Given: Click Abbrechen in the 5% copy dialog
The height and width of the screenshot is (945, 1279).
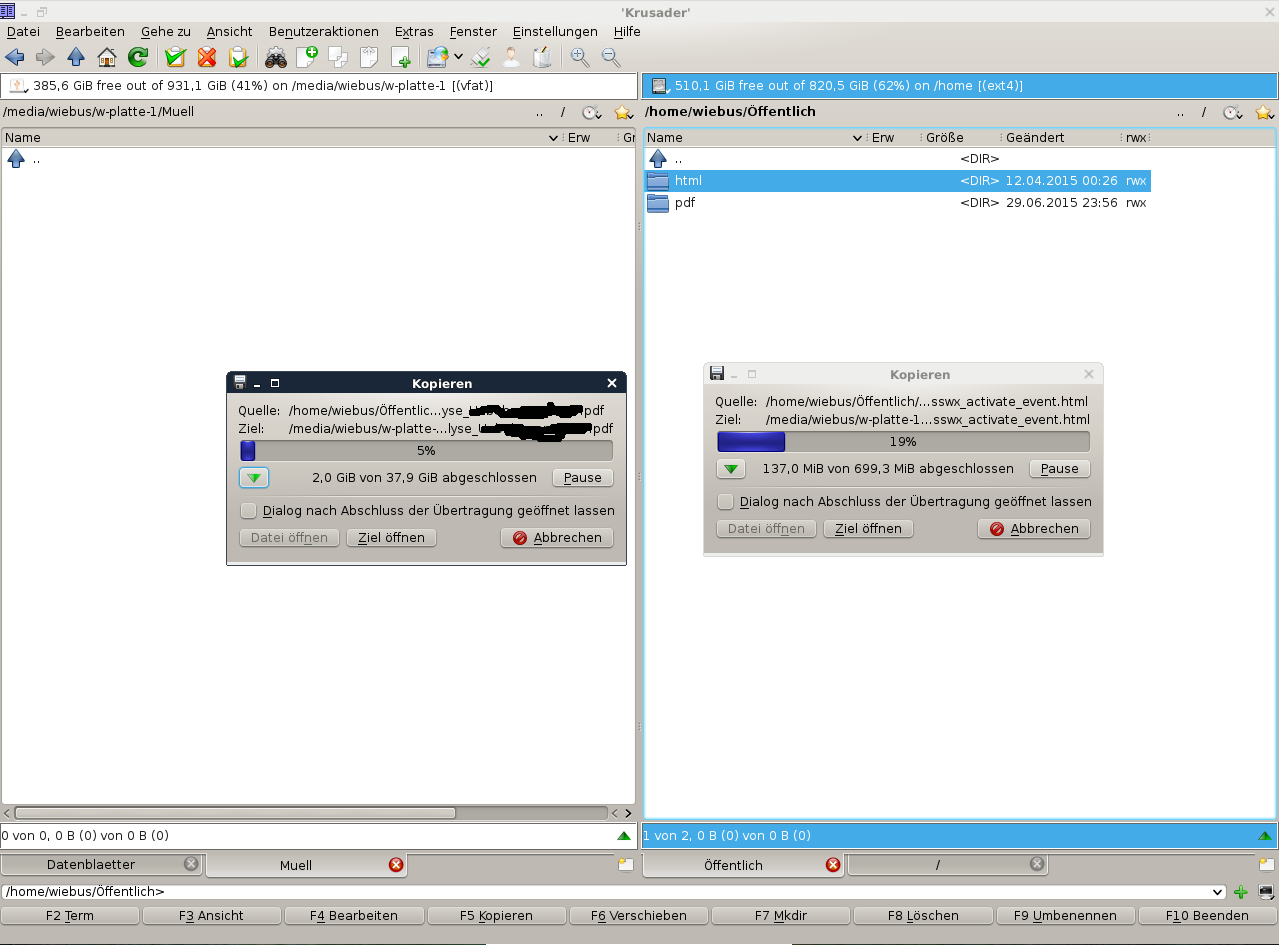Looking at the screenshot, I should [557, 538].
